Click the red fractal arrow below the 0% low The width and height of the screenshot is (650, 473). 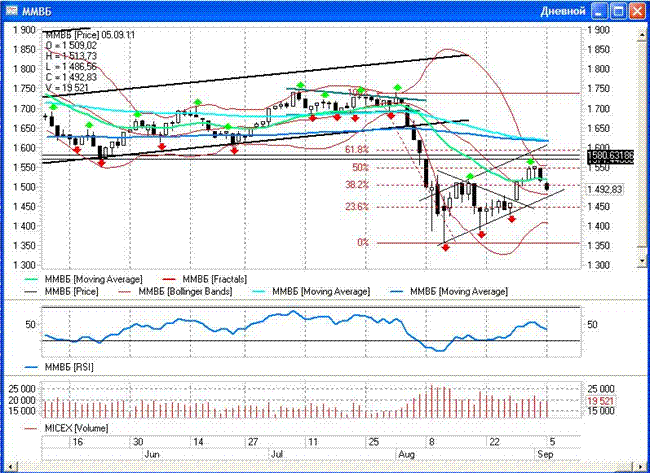click(446, 247)
